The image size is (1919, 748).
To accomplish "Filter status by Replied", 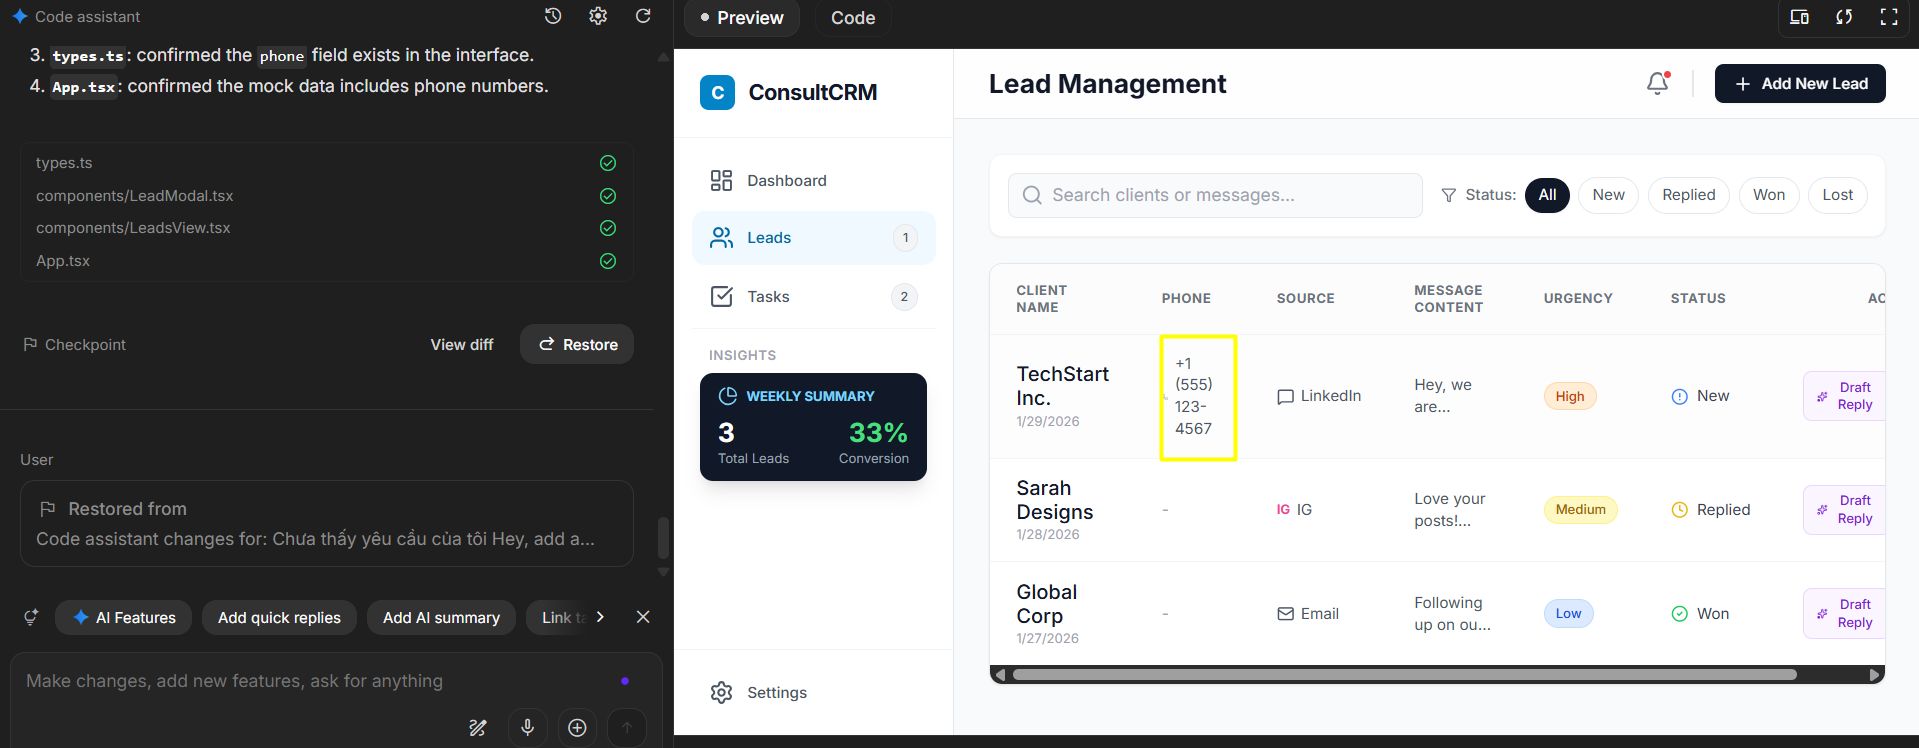I will [x=1689, y=195].
